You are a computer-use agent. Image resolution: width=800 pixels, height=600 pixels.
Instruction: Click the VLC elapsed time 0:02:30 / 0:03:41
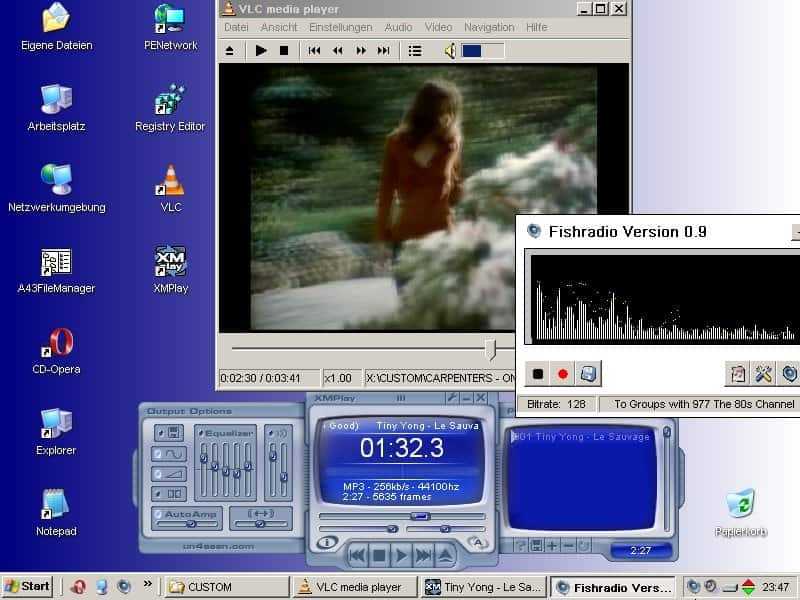pos(269,378)
